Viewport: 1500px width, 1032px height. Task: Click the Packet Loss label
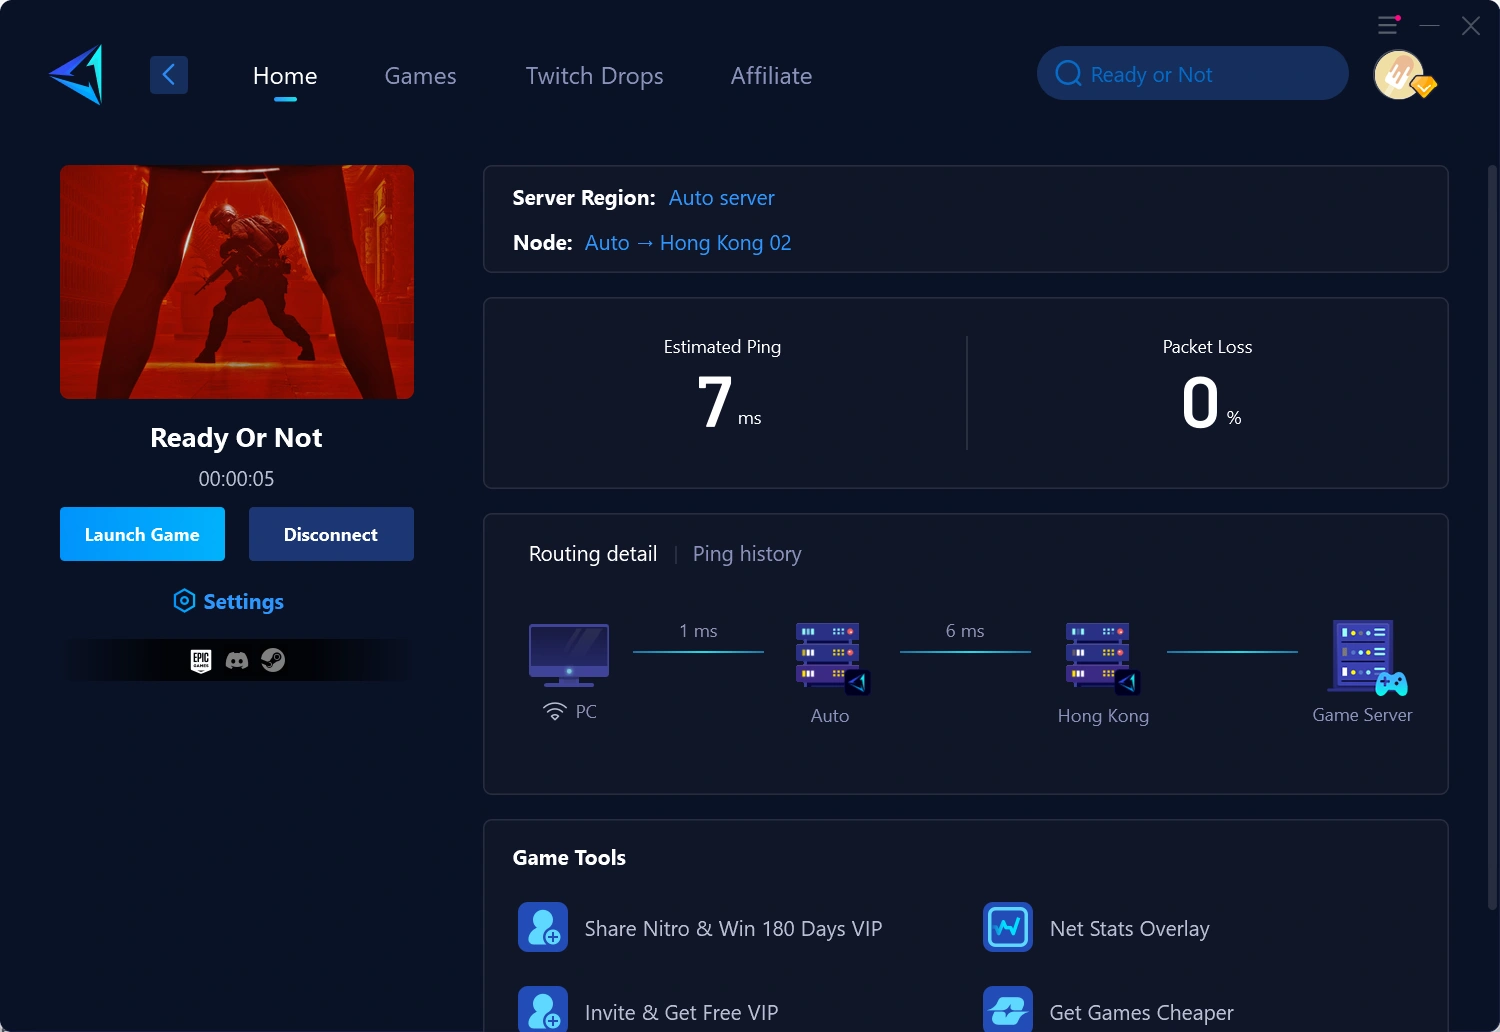[x=1207, y=347]
